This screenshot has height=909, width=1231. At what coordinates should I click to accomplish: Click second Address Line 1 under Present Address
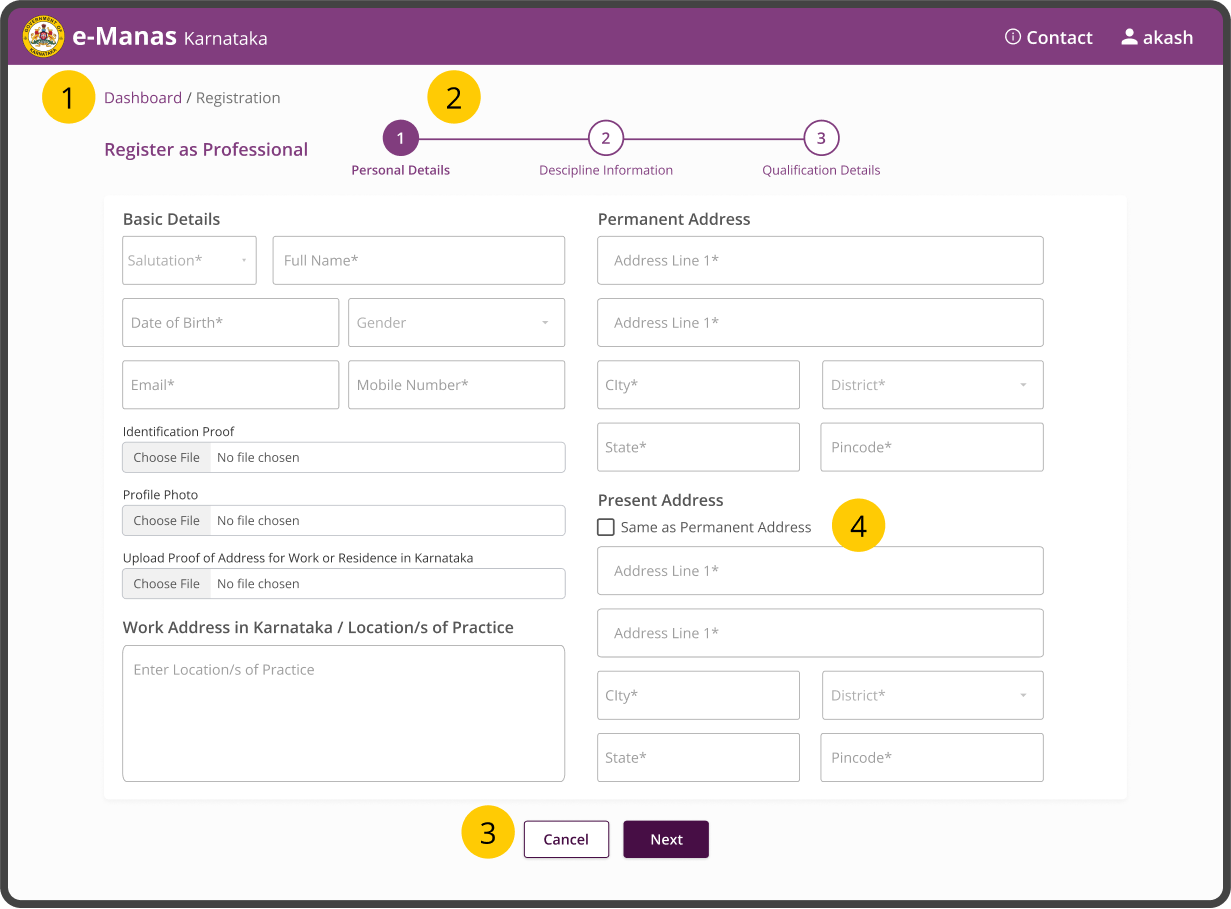click(820, 633)
